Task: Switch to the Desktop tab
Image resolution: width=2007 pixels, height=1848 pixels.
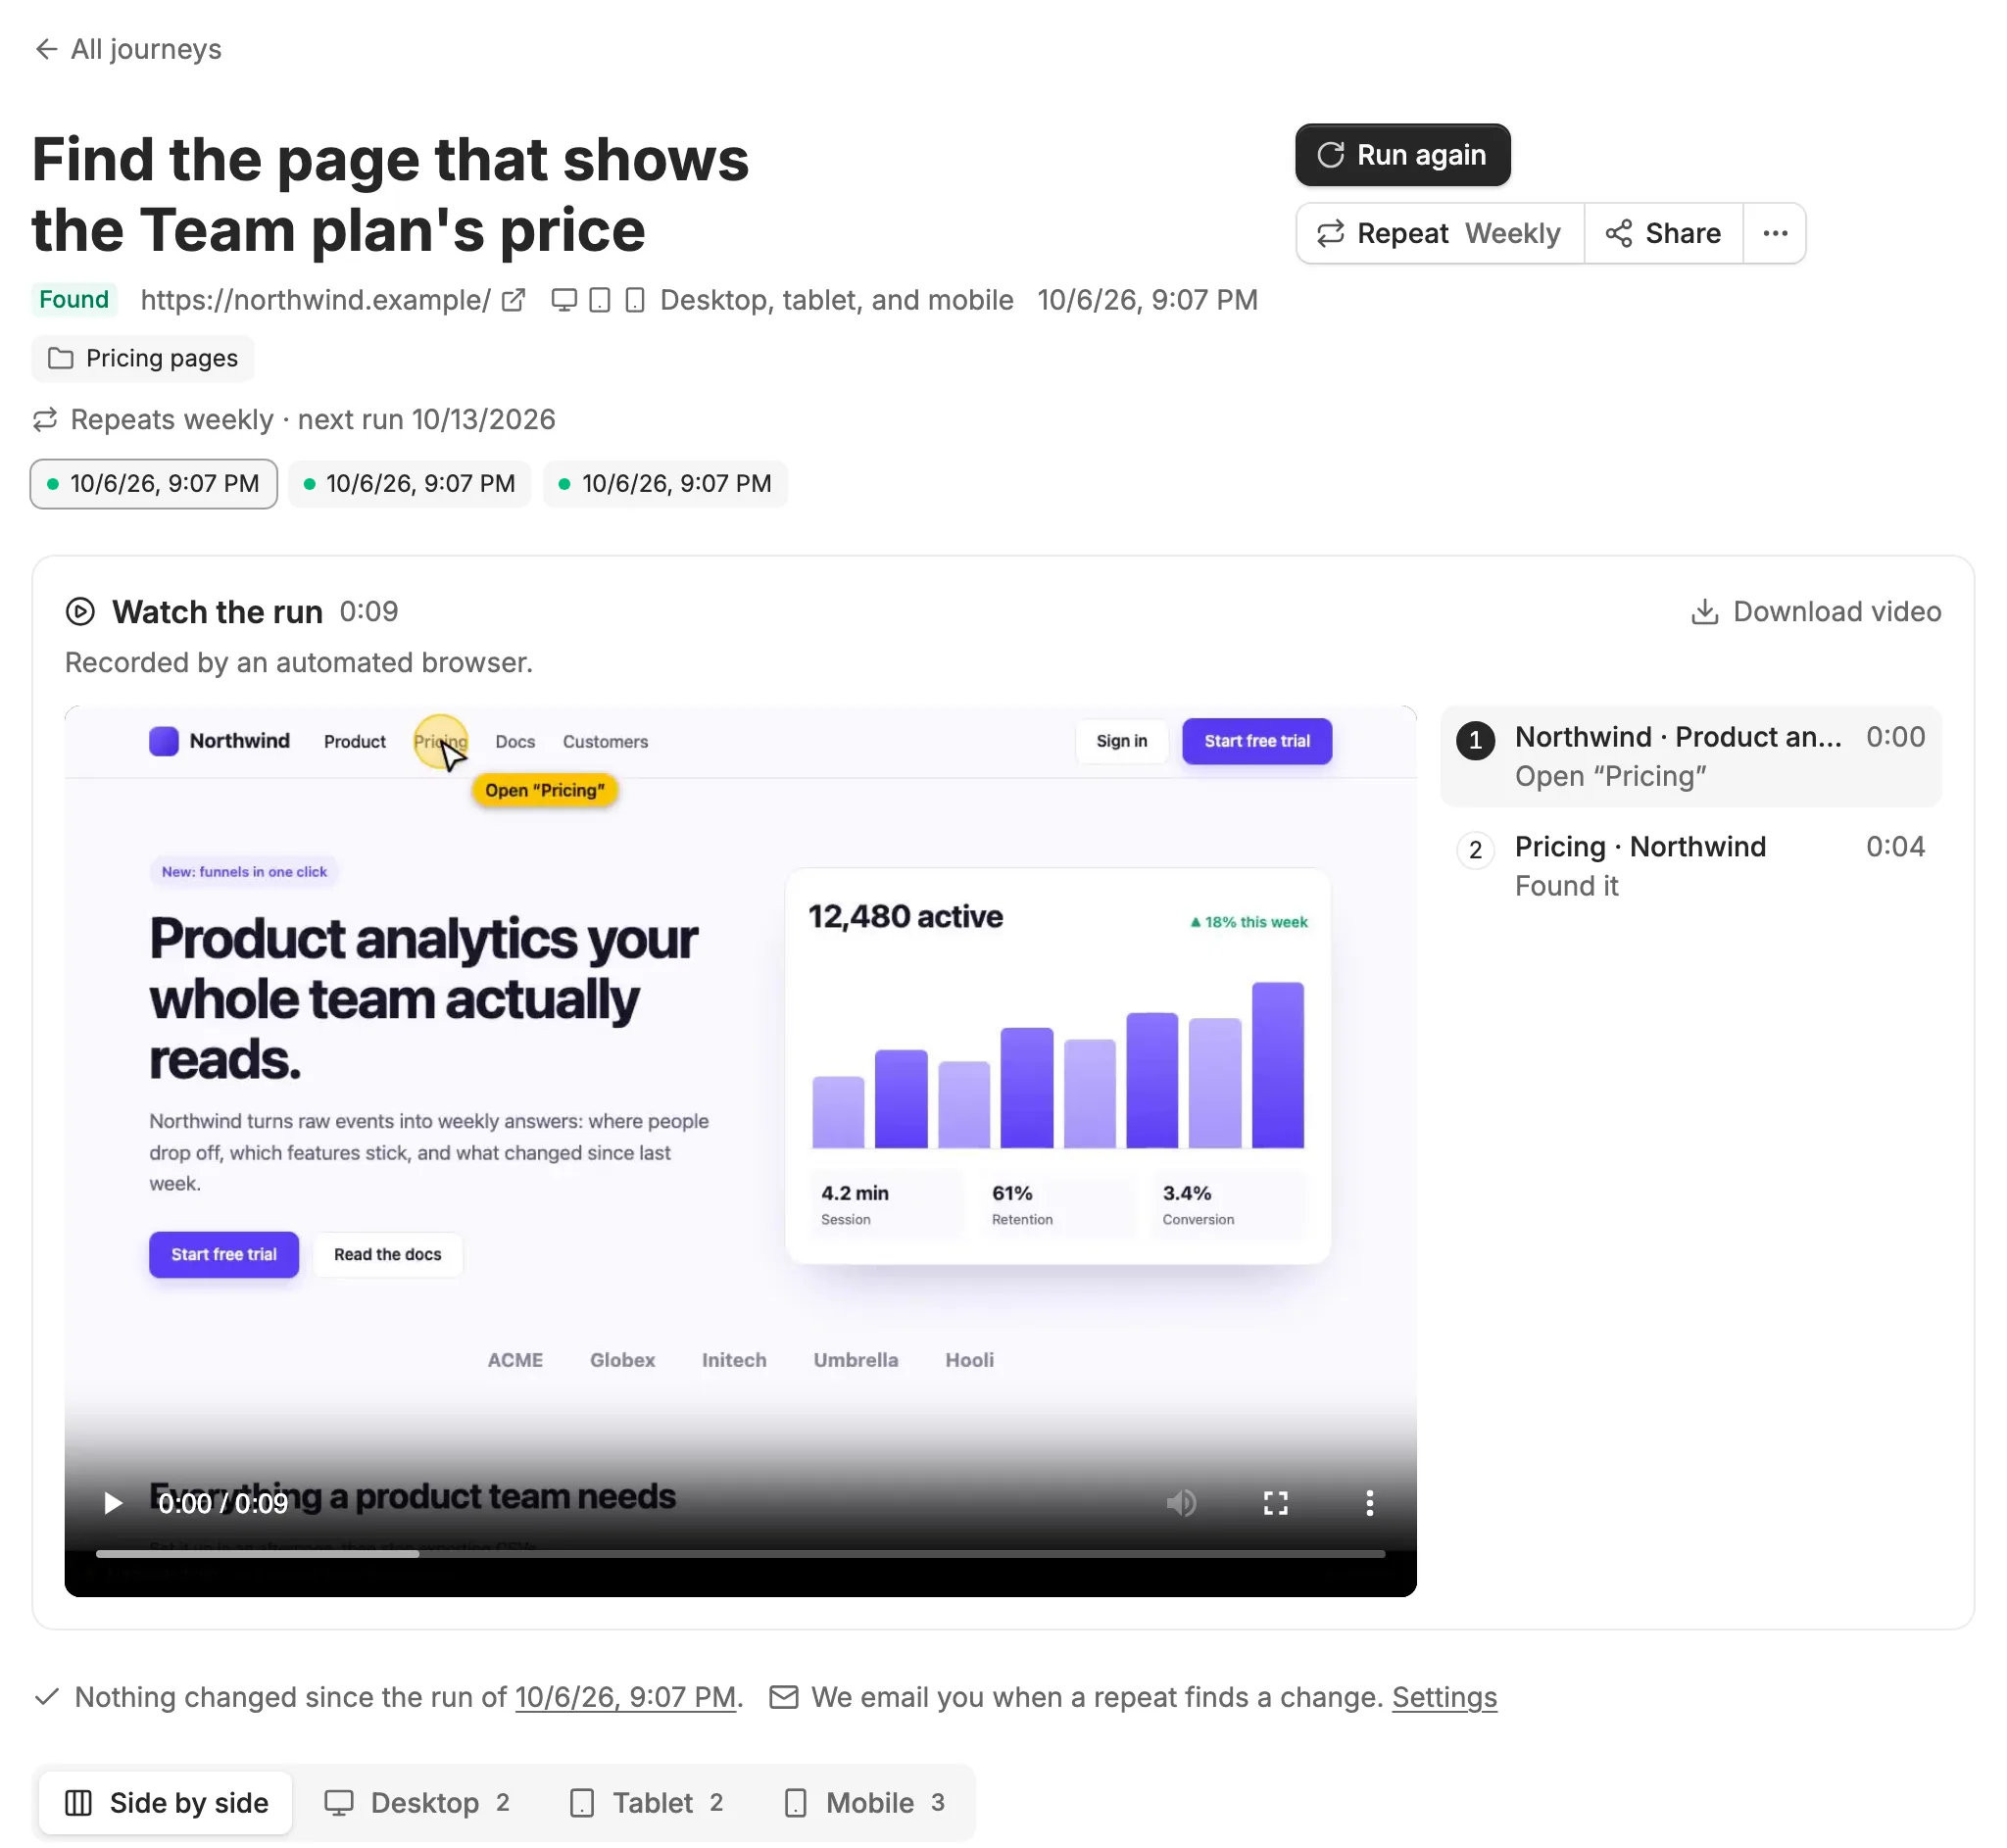Action: coord(418,1803)
